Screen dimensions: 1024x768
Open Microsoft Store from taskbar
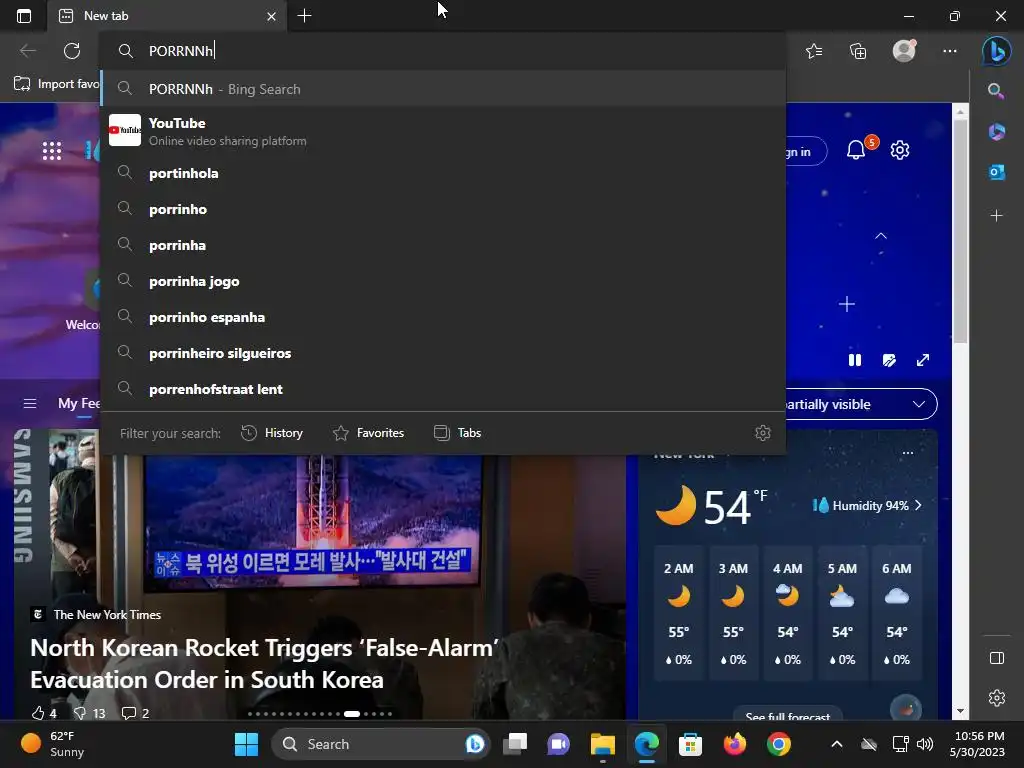[x=690, y=744]
